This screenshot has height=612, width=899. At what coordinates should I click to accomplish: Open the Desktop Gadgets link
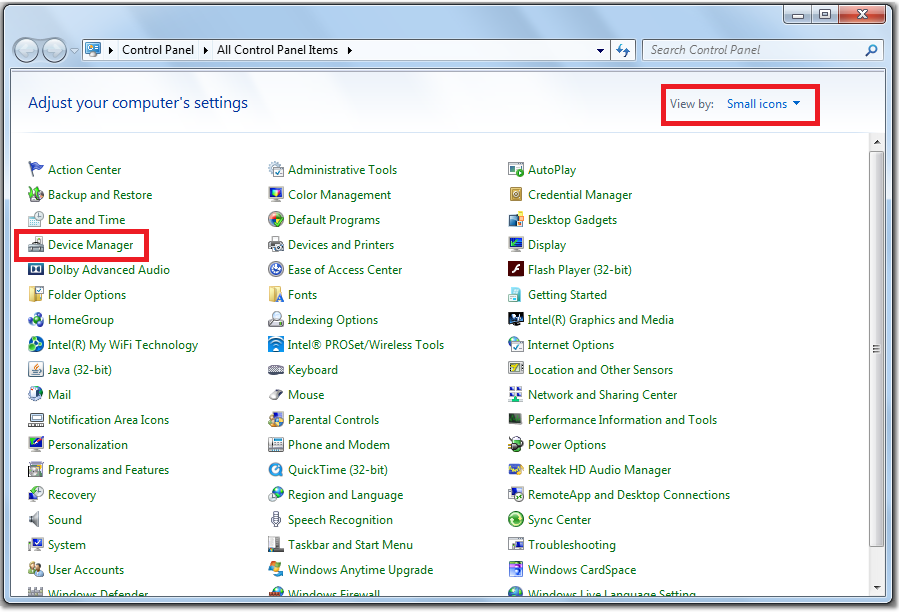(572, 220)
